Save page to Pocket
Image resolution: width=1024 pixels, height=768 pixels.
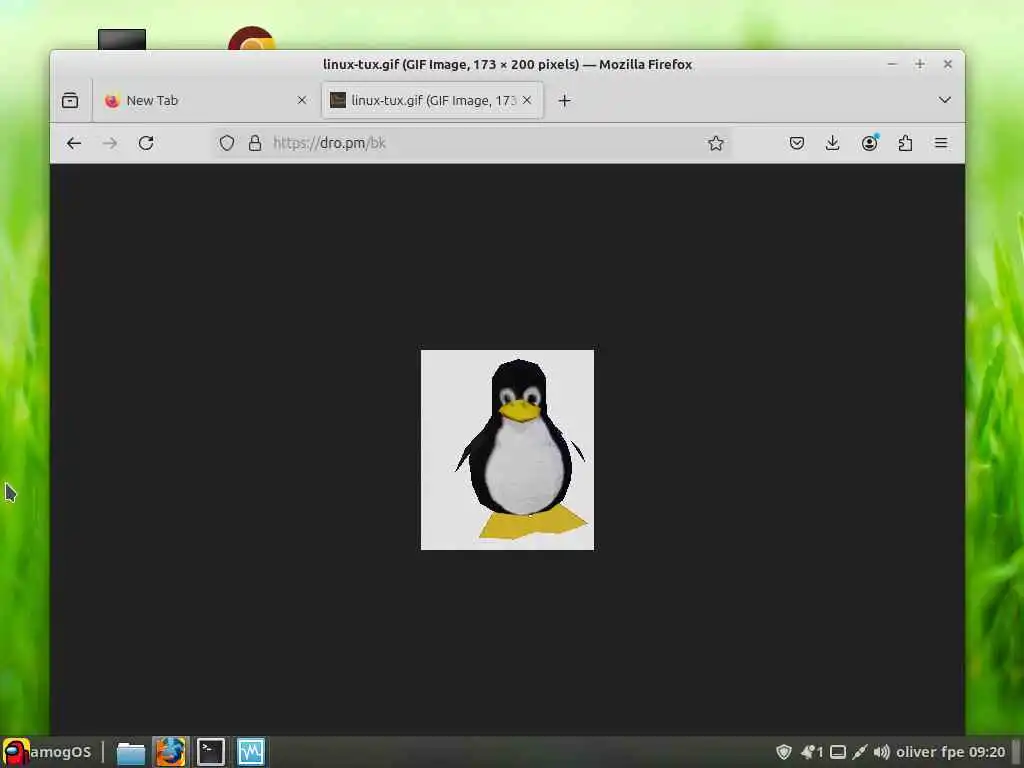pyautogui.click(x=797, y=143)
